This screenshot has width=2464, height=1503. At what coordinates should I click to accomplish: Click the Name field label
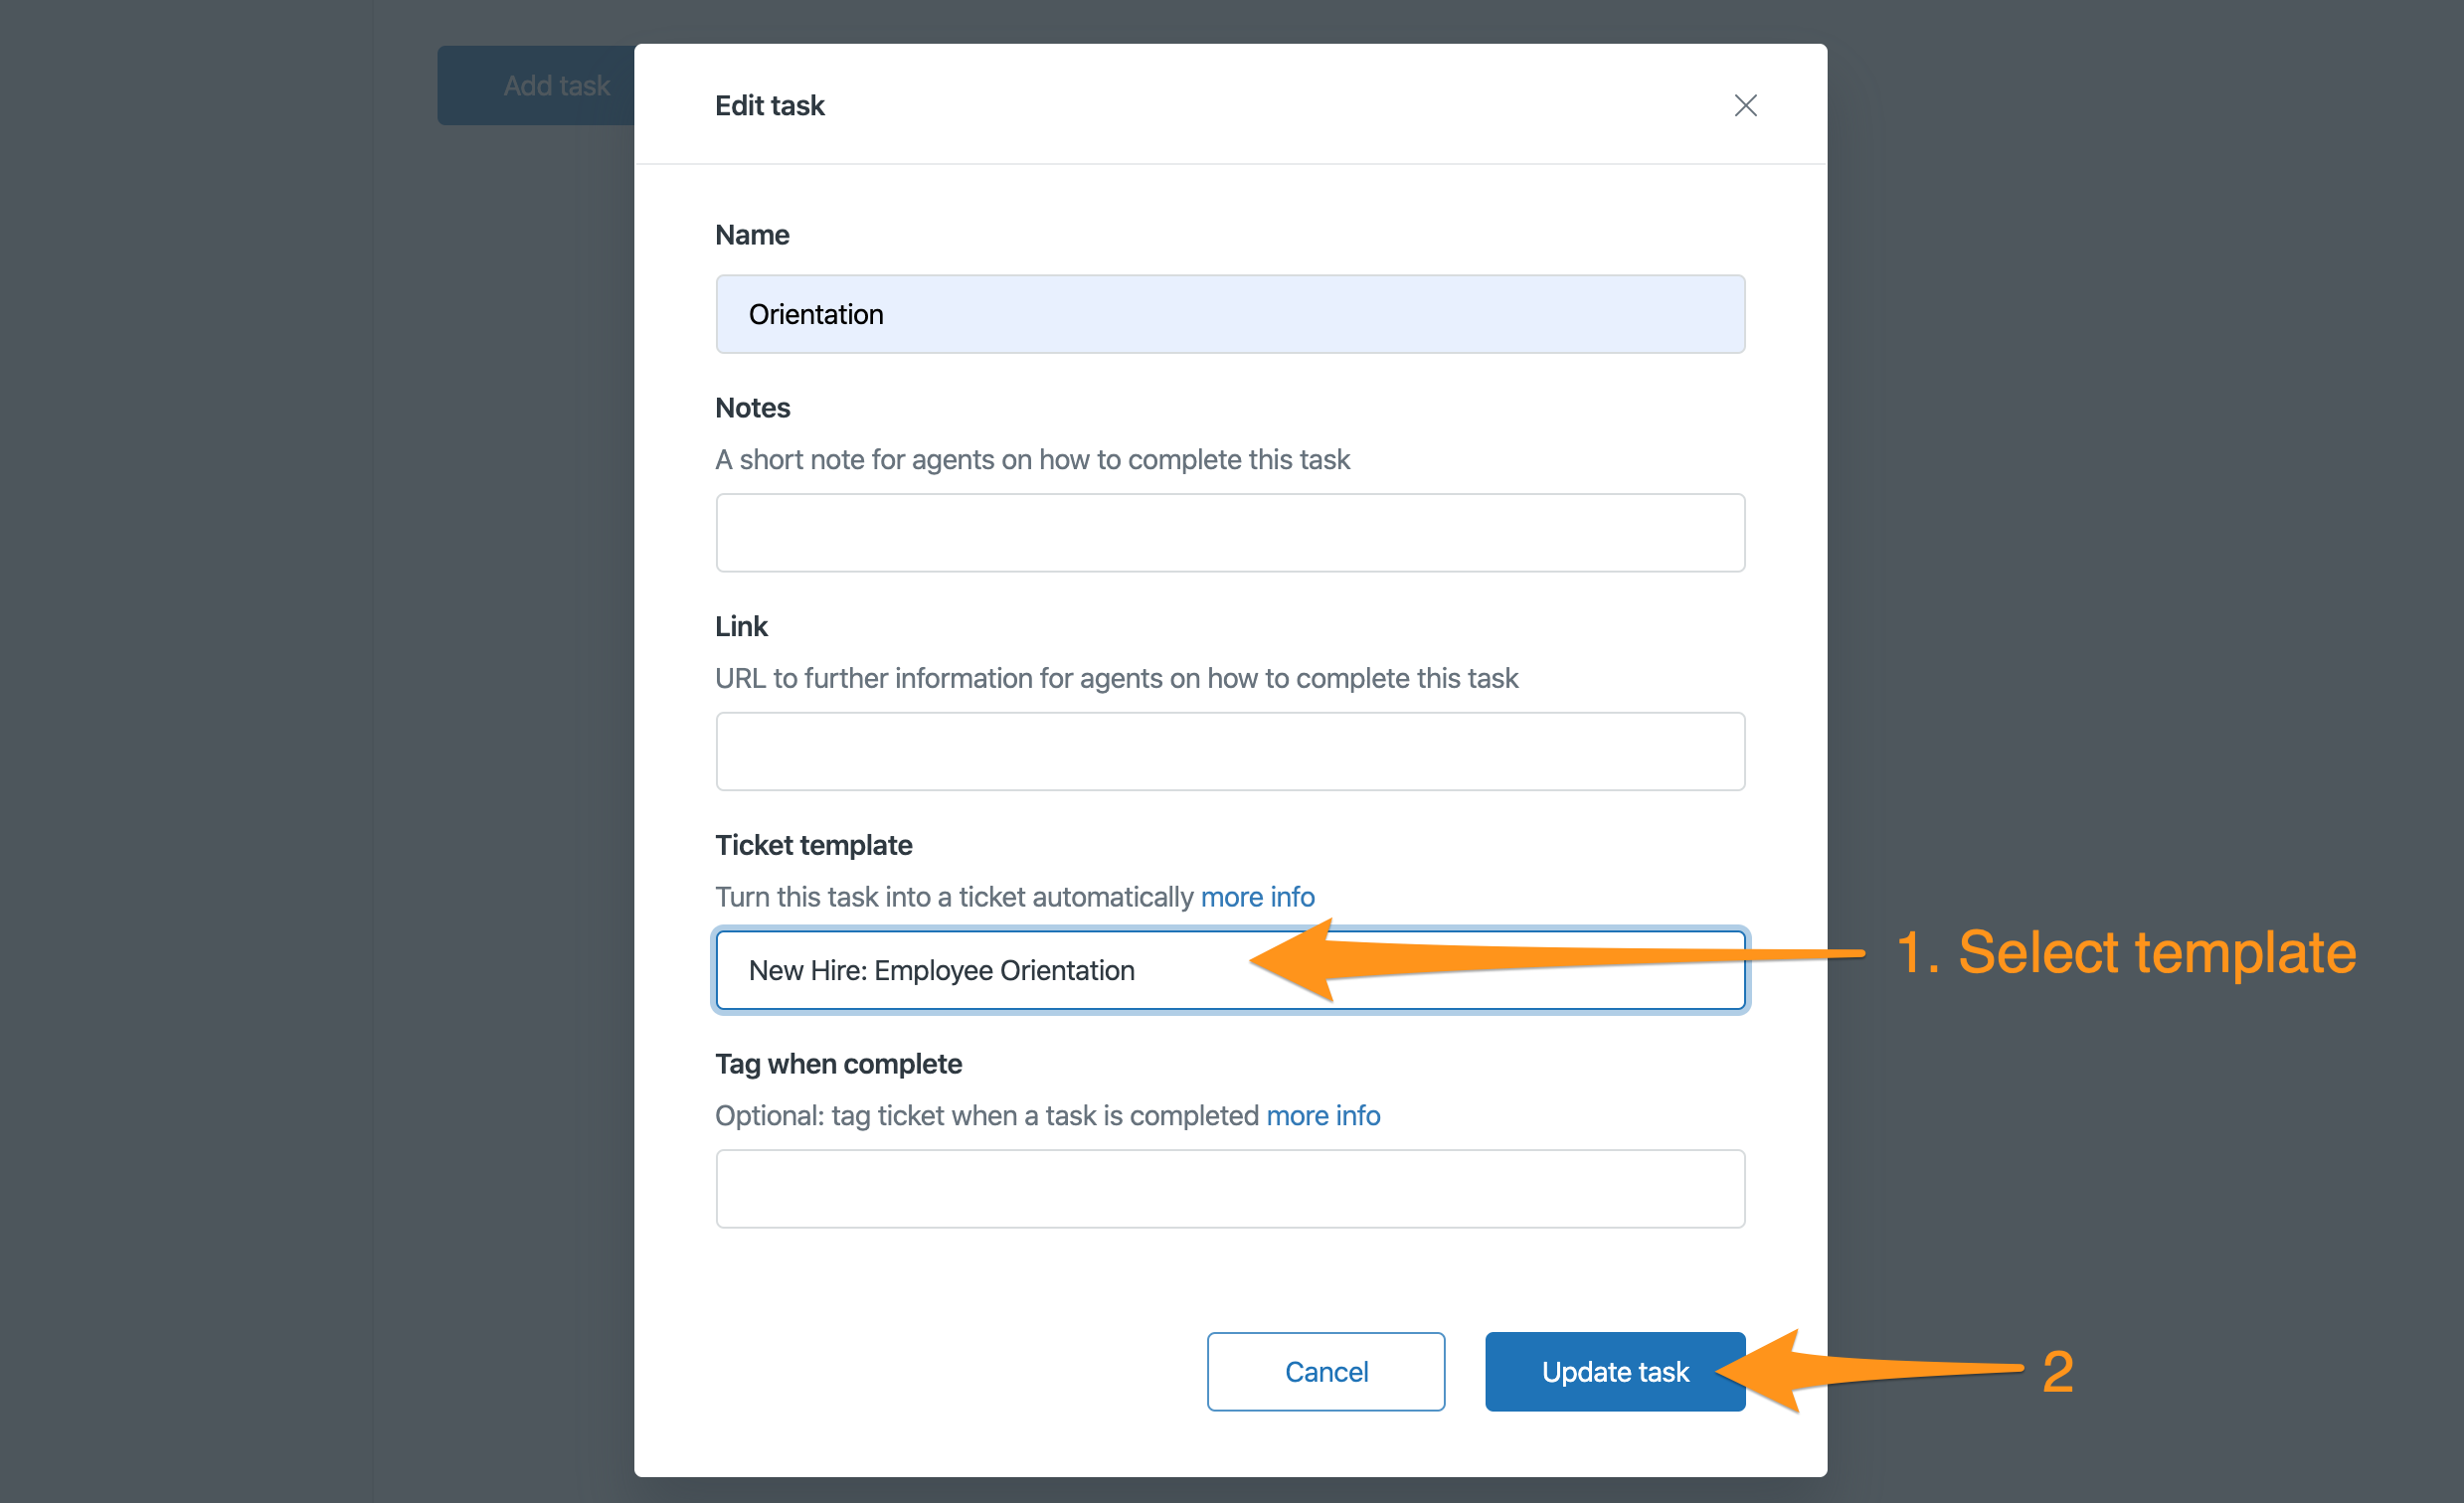(752, 235)
